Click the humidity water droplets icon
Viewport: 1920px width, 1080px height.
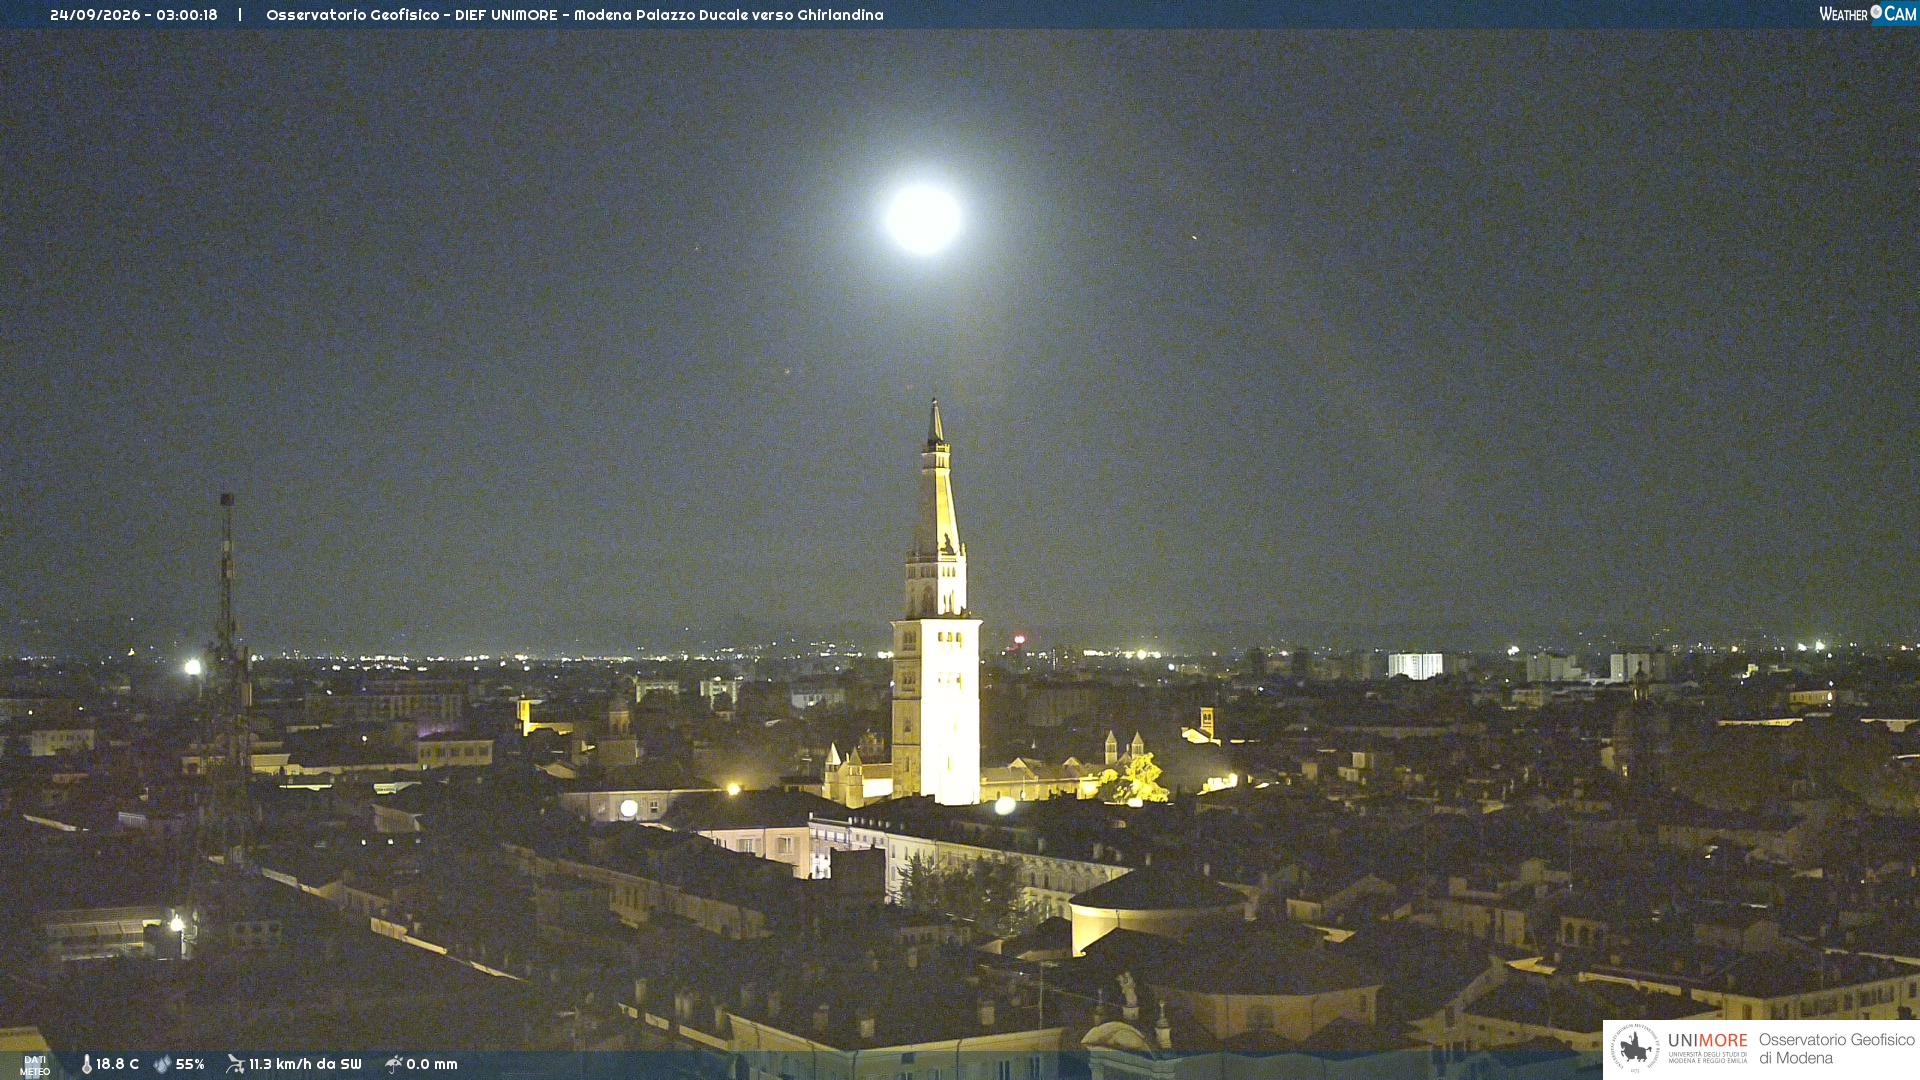162,1064
